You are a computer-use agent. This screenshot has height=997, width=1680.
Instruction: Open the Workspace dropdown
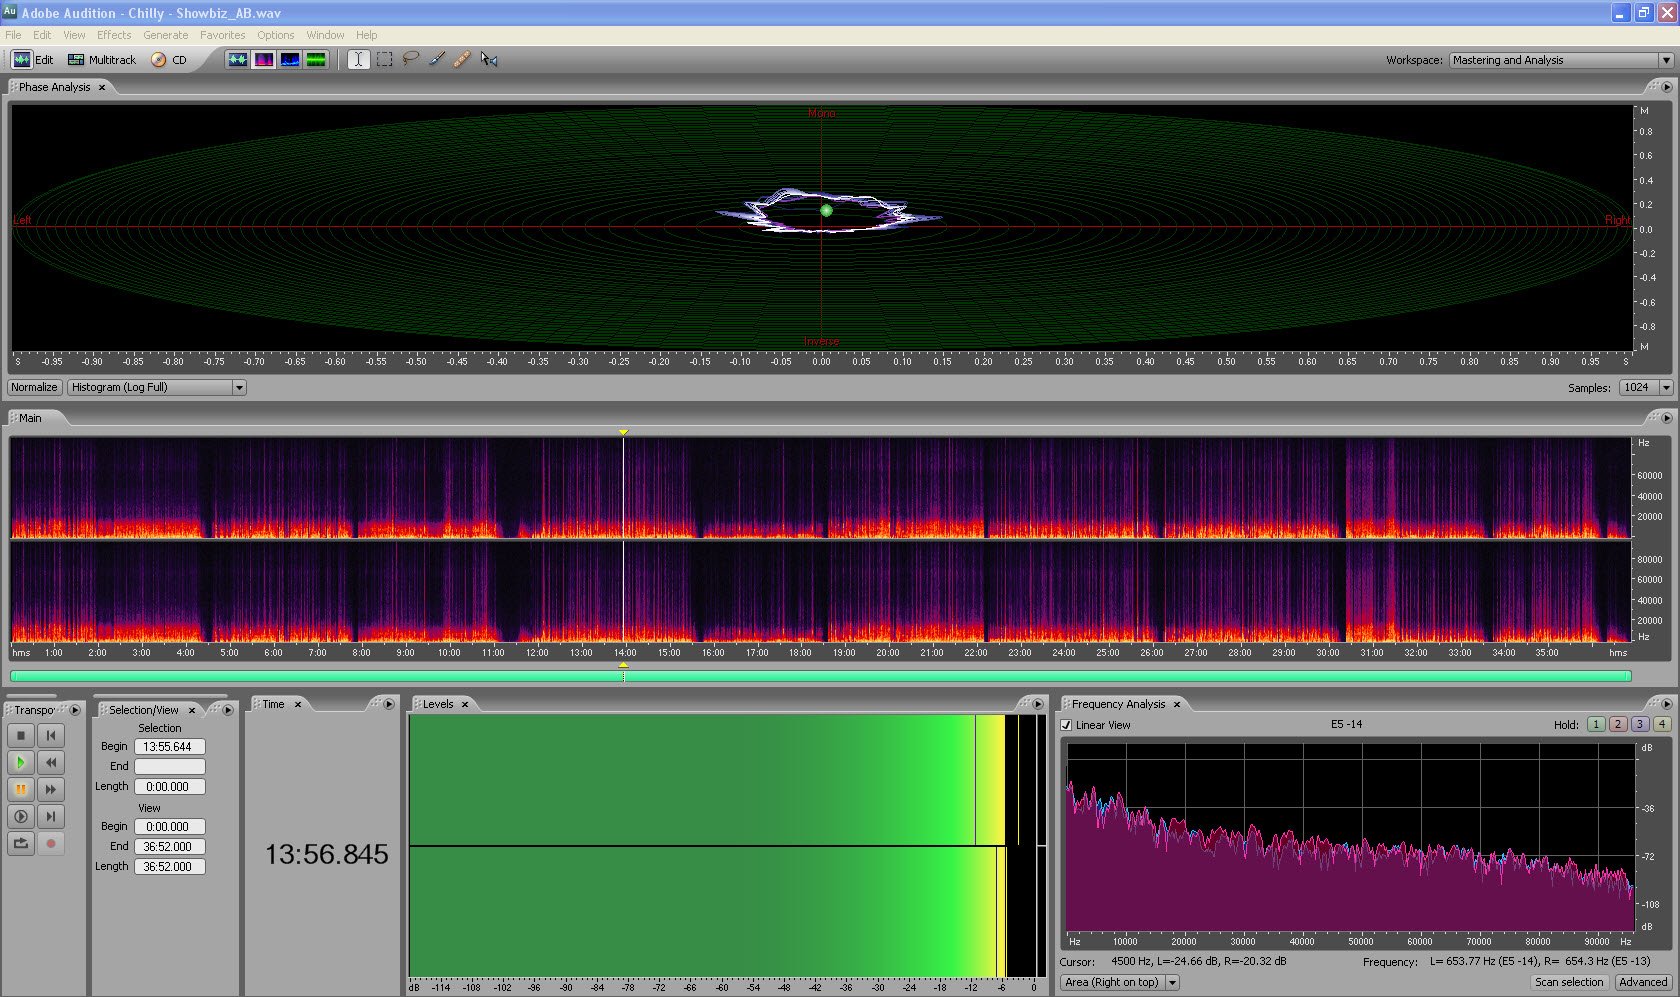click(1561, 60)
